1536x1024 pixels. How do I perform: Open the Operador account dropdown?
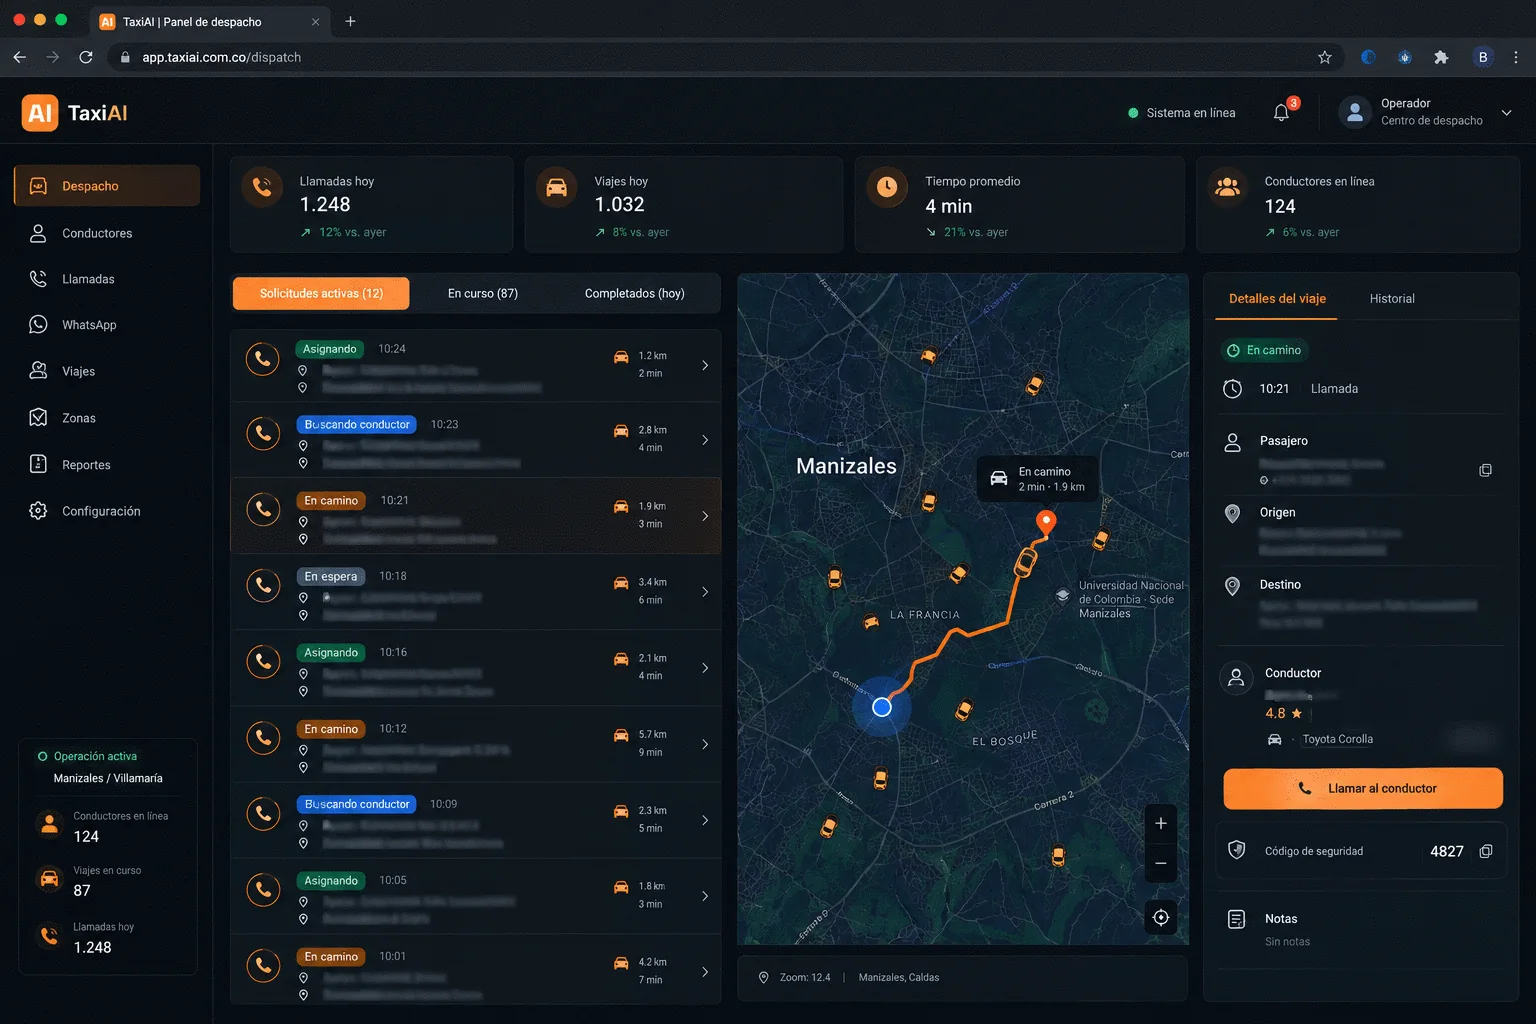1506,112
